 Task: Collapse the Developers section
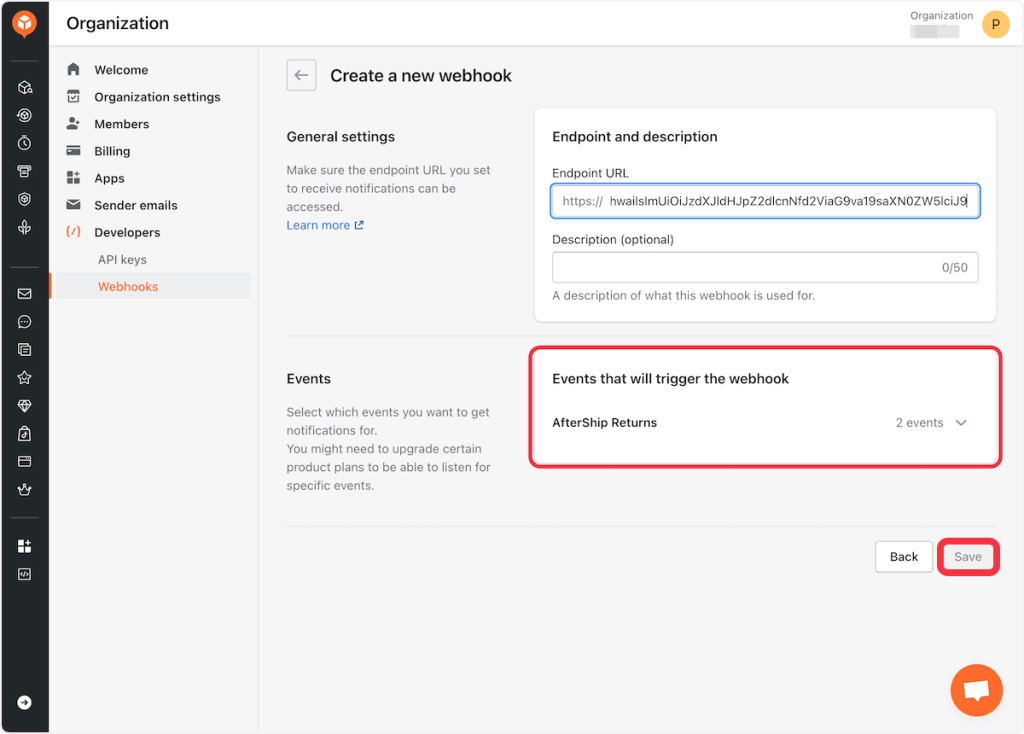click(x=127, y=232)
